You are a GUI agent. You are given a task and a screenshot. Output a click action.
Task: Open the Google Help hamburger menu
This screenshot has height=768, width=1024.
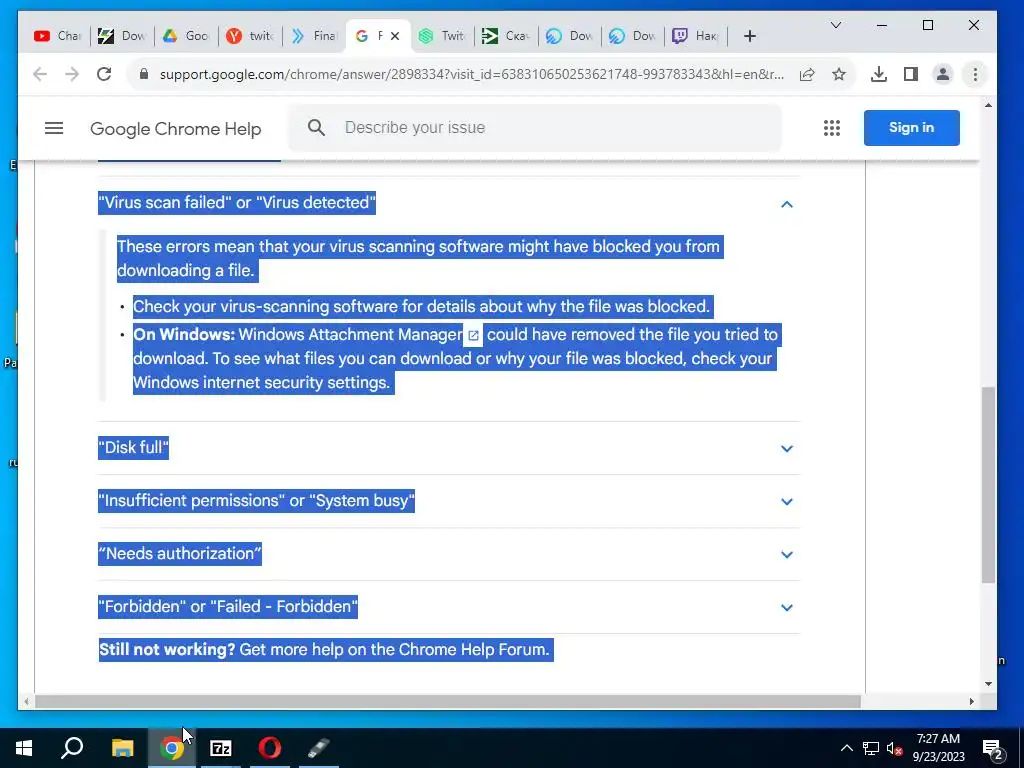pyautogui.click(x=54, y=128)
